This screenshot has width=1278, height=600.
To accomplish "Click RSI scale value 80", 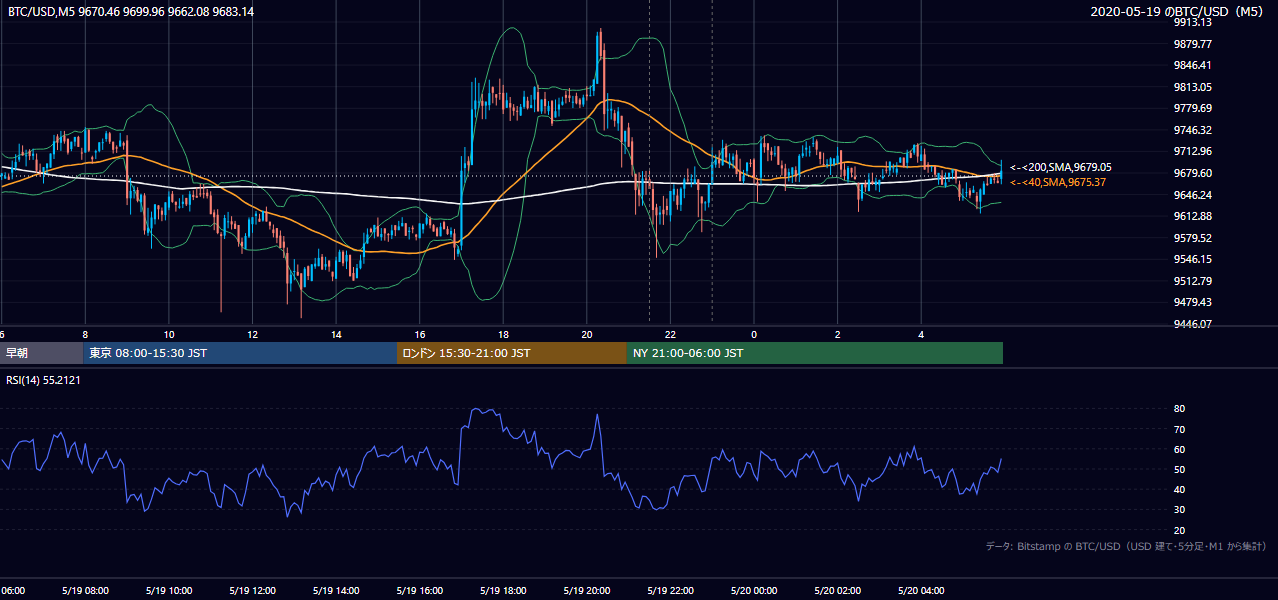I will click(1180, 409).
